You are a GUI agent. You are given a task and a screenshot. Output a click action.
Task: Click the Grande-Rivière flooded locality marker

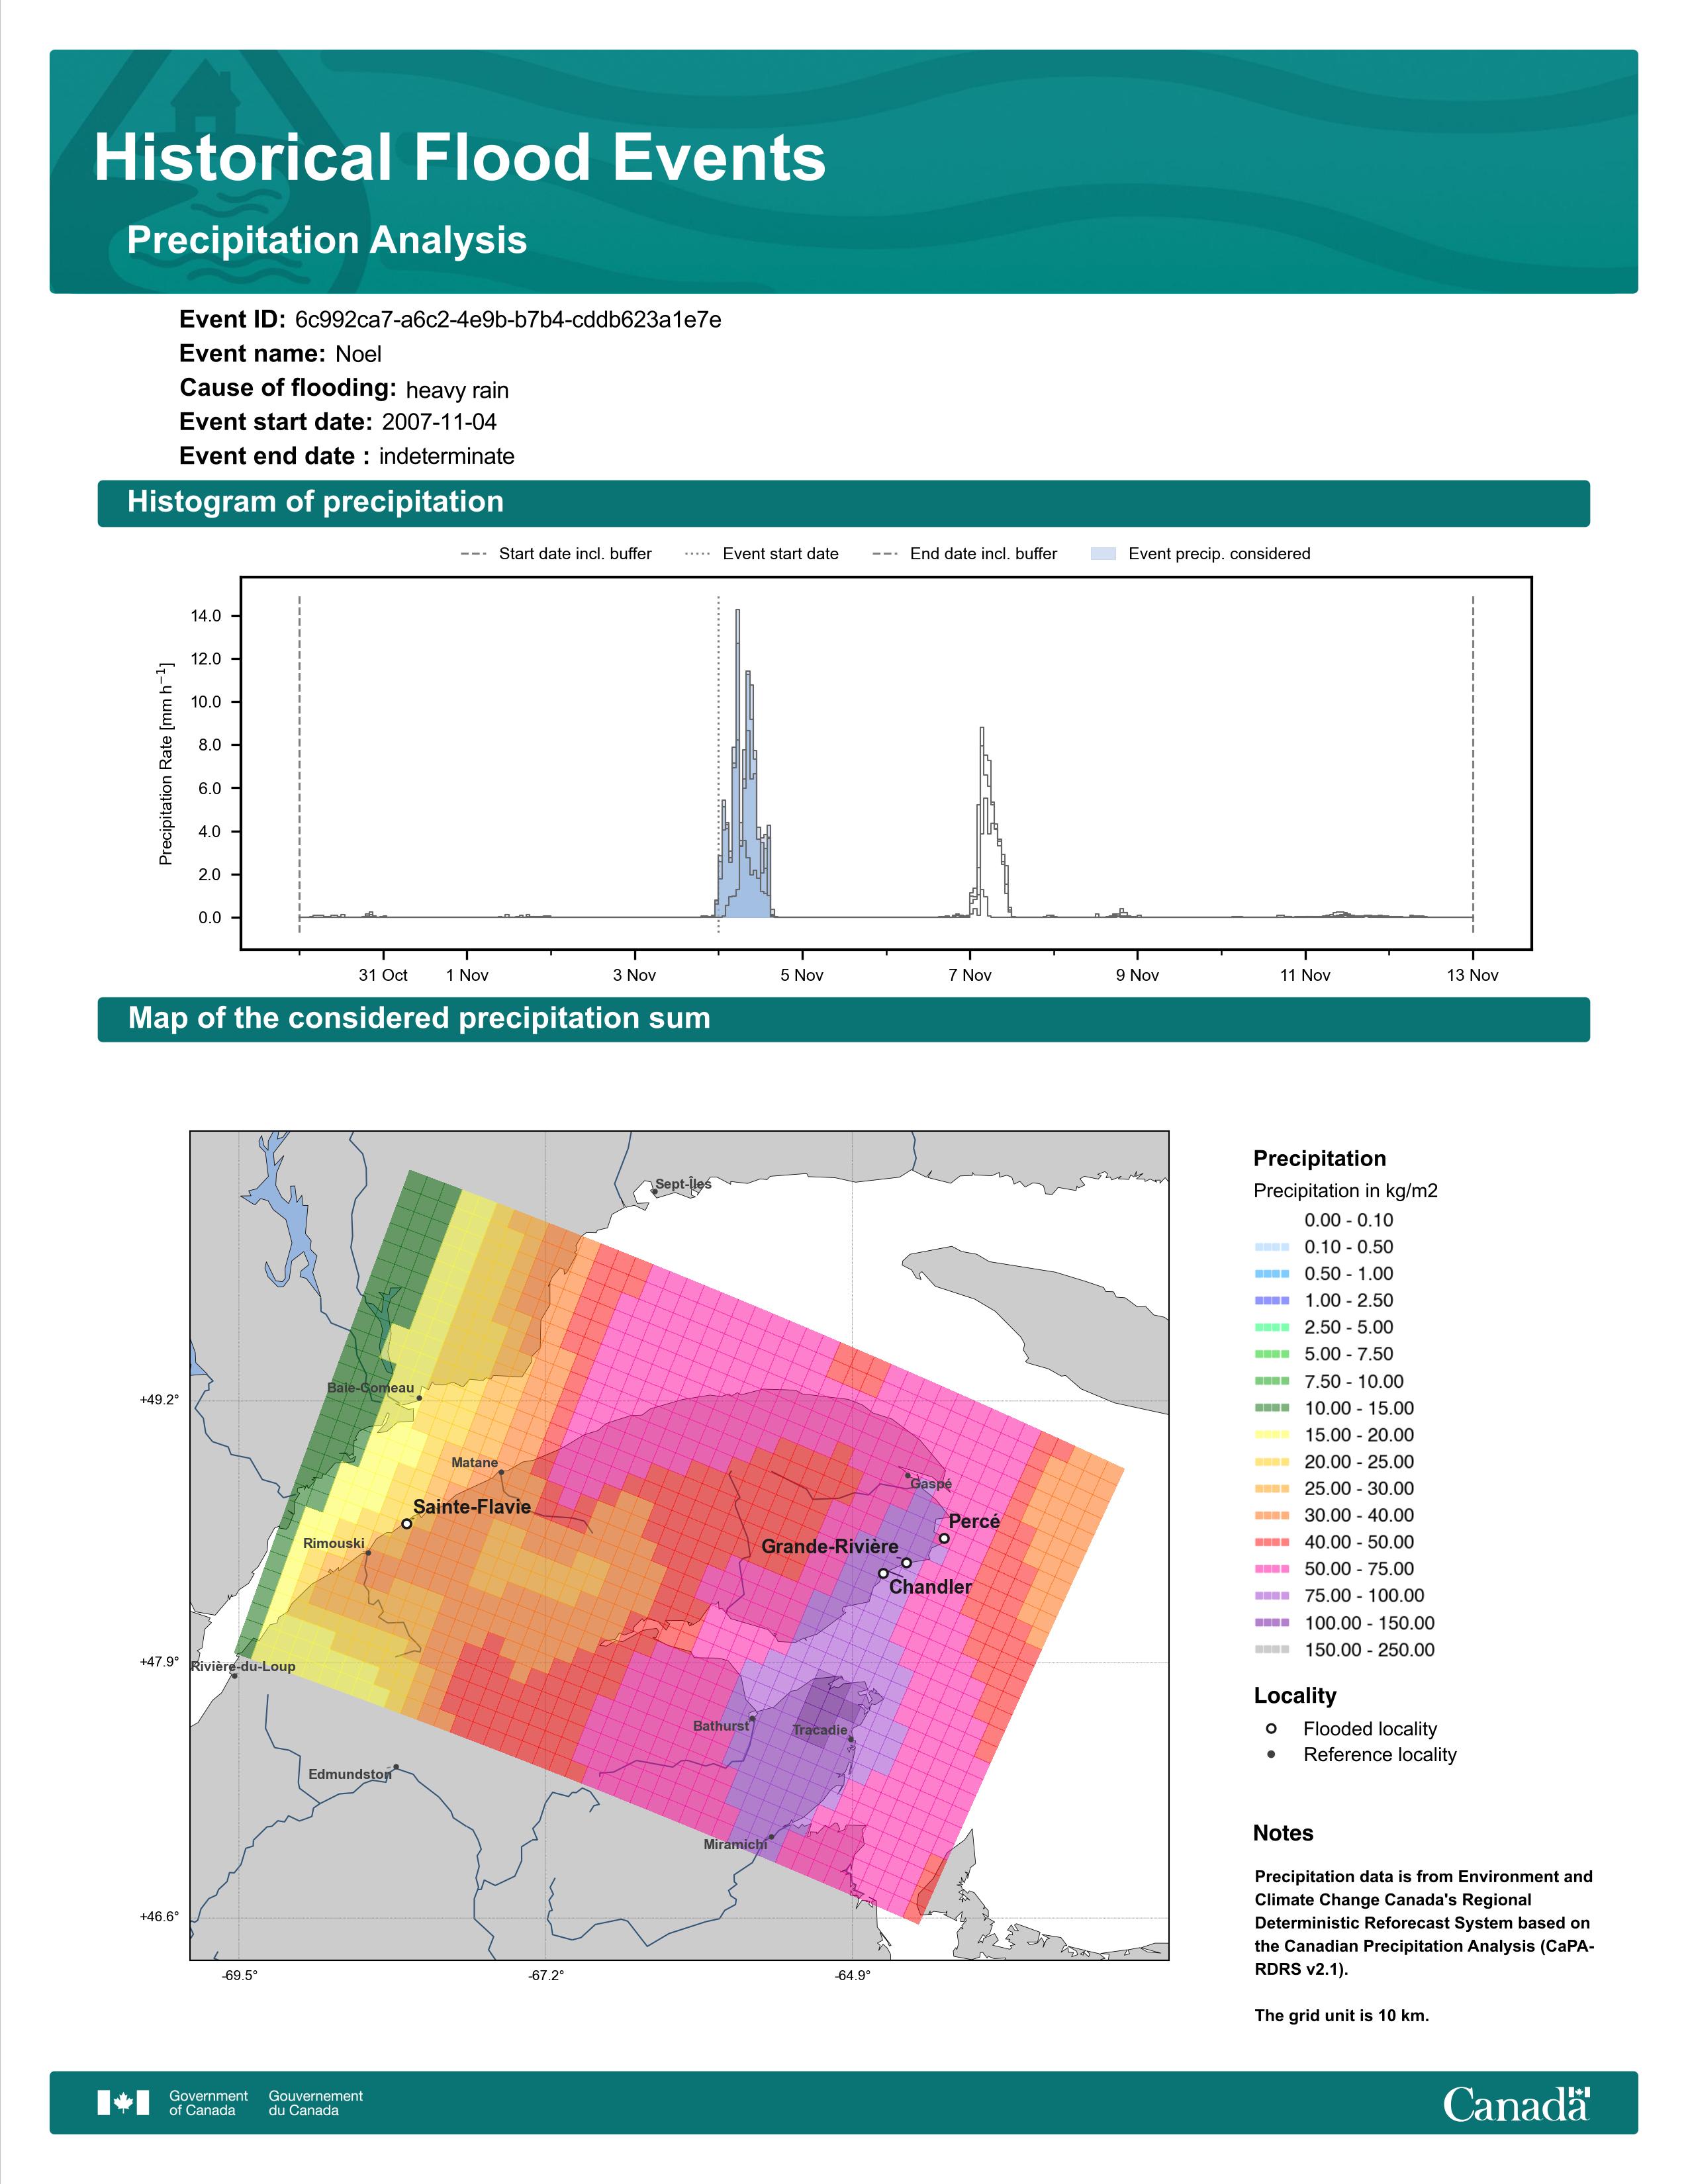907,1562
